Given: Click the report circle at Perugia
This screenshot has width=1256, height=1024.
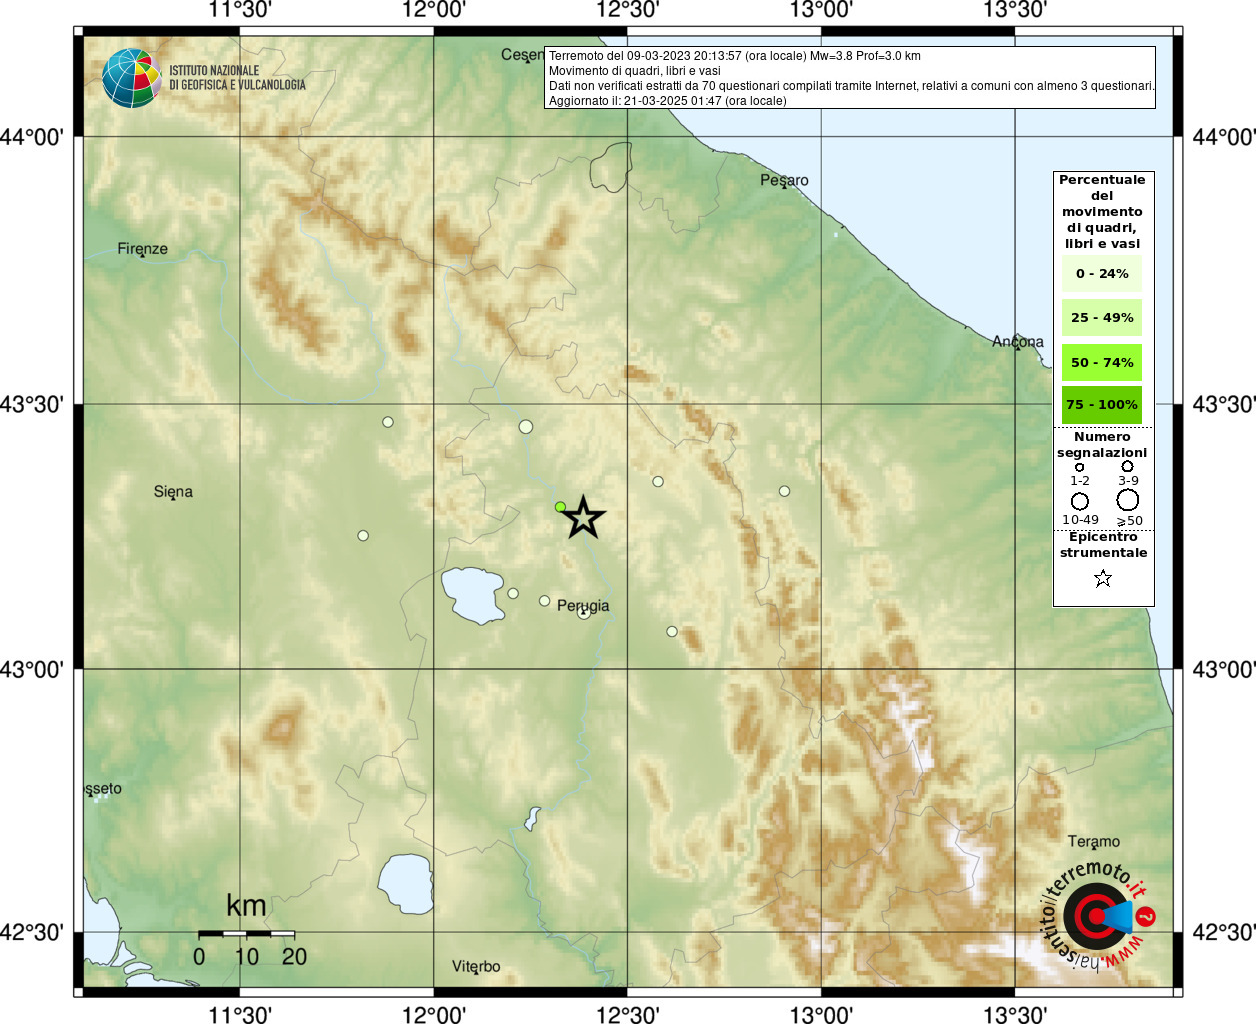Looking at the screenshot, I should click(584, 613).
